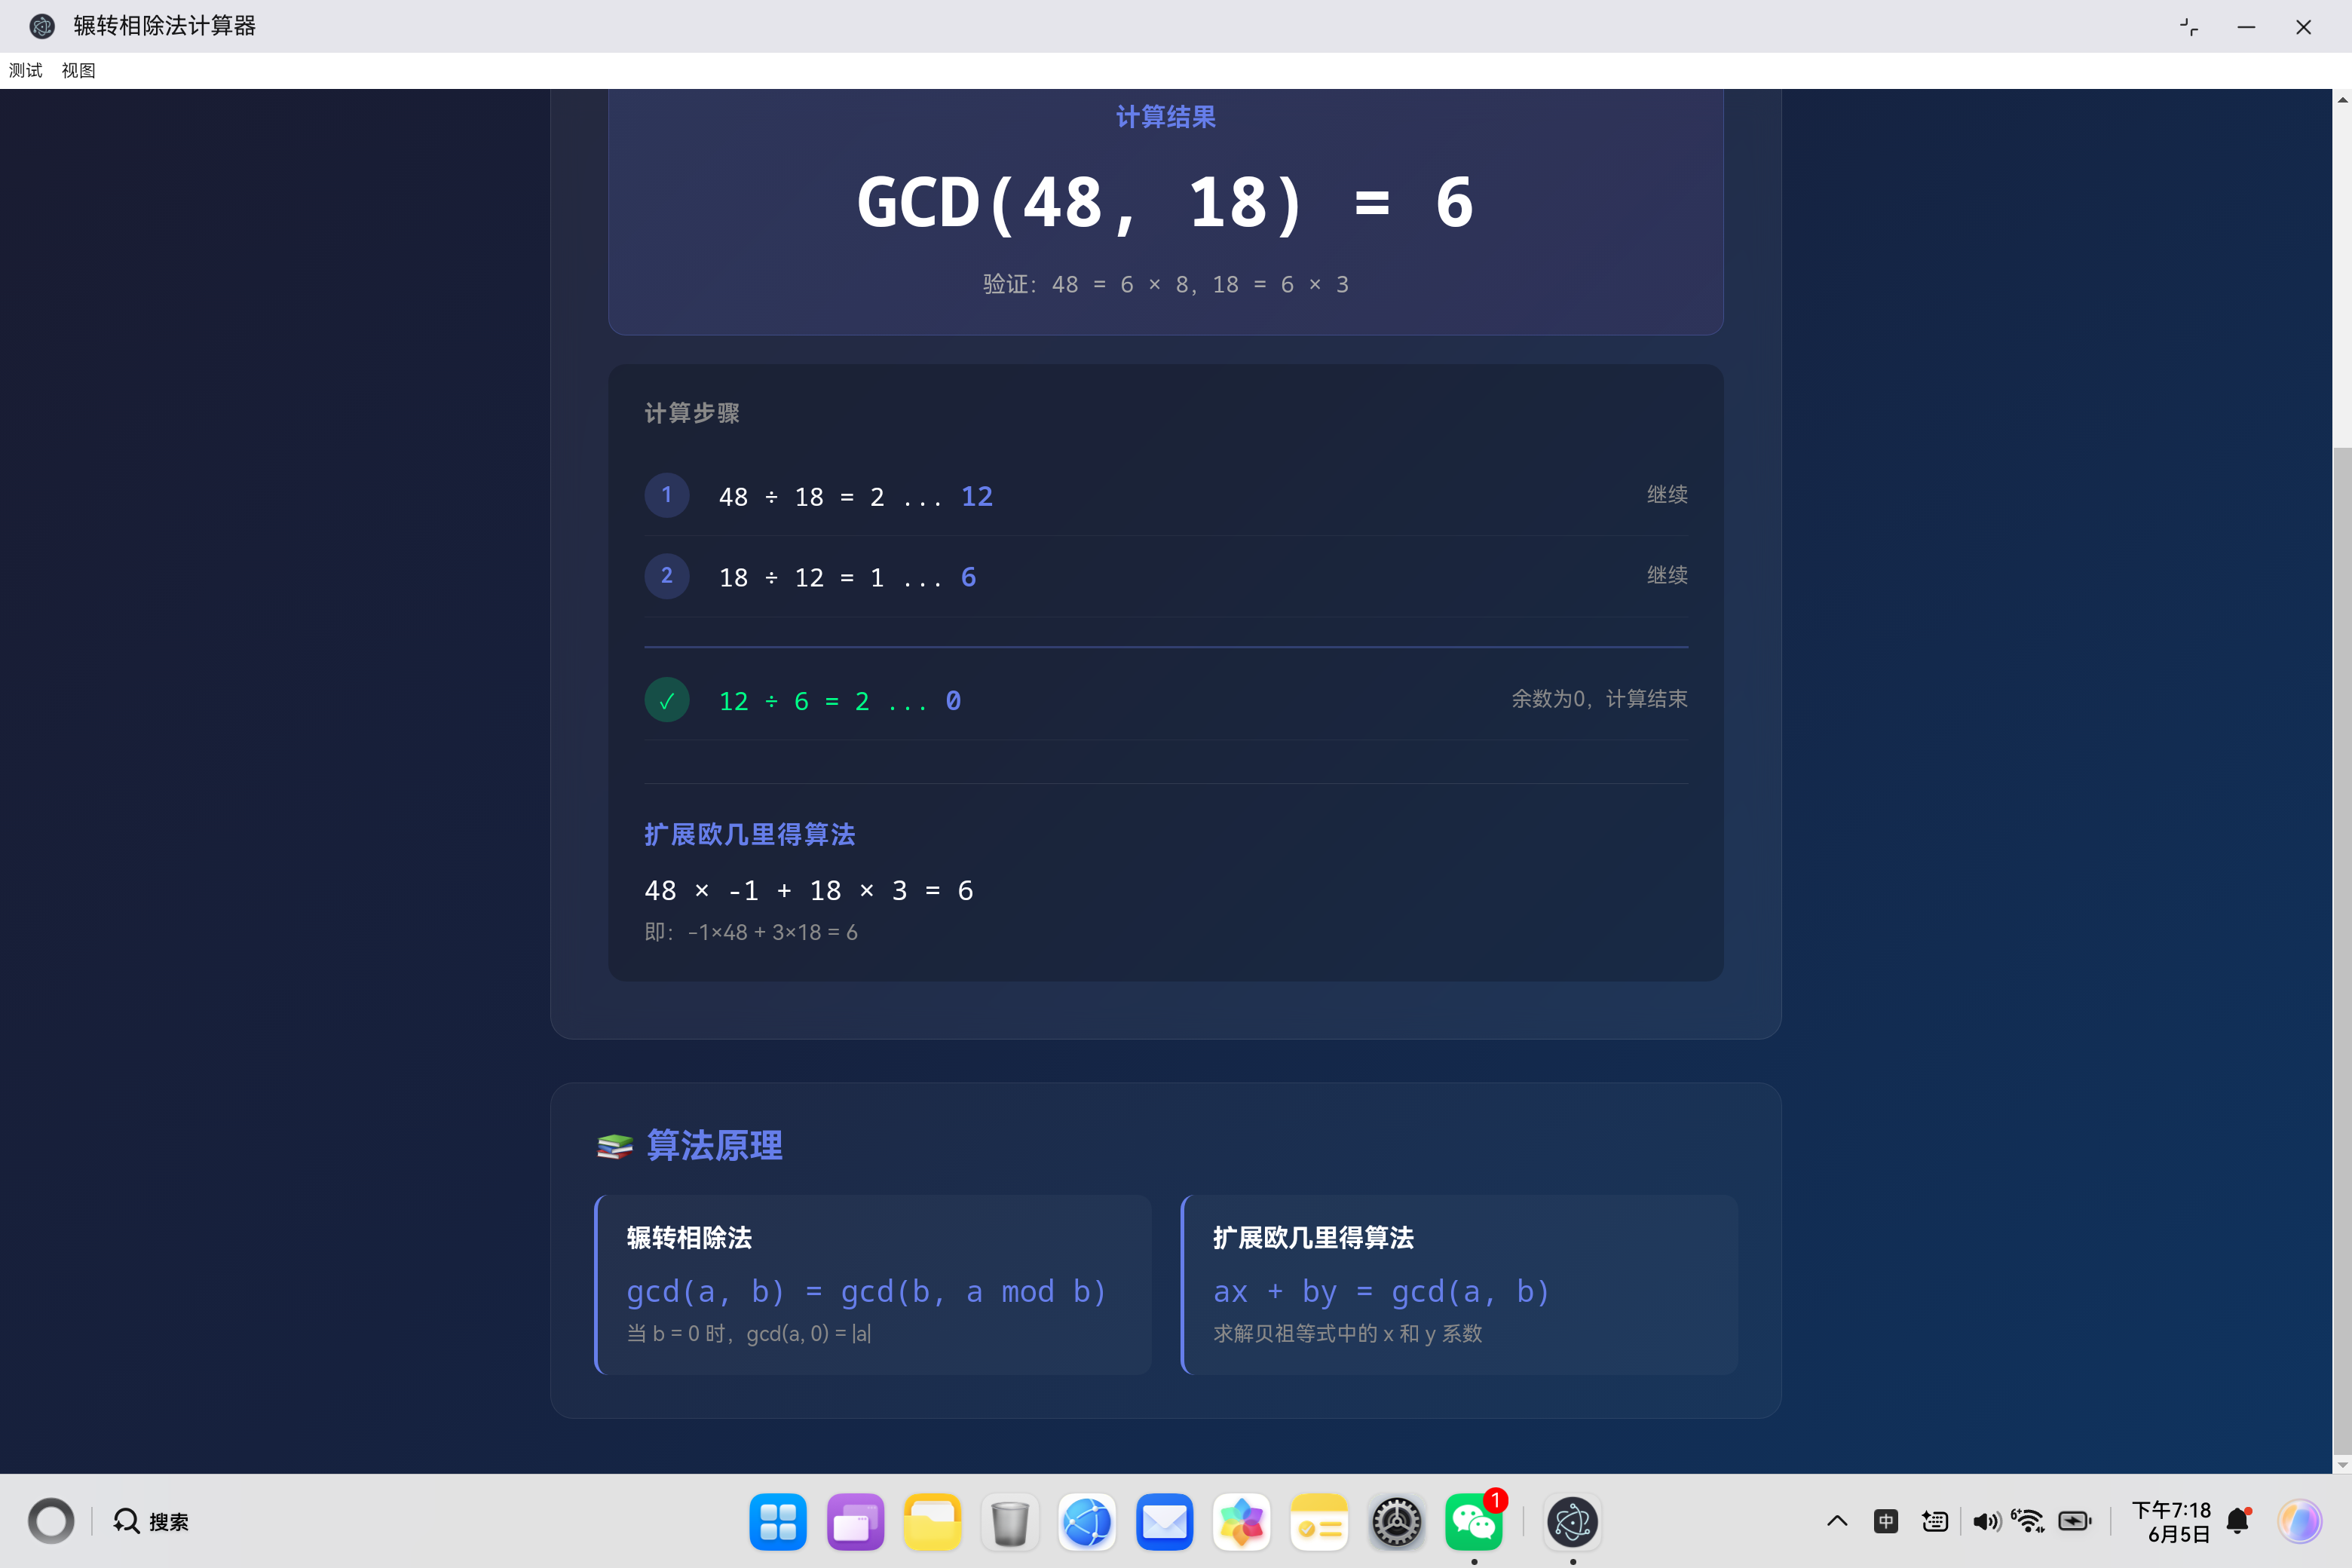Click the 扩展欧几里得算法 heading in the steps panel

pyautogui.click(x=749, y=834)
